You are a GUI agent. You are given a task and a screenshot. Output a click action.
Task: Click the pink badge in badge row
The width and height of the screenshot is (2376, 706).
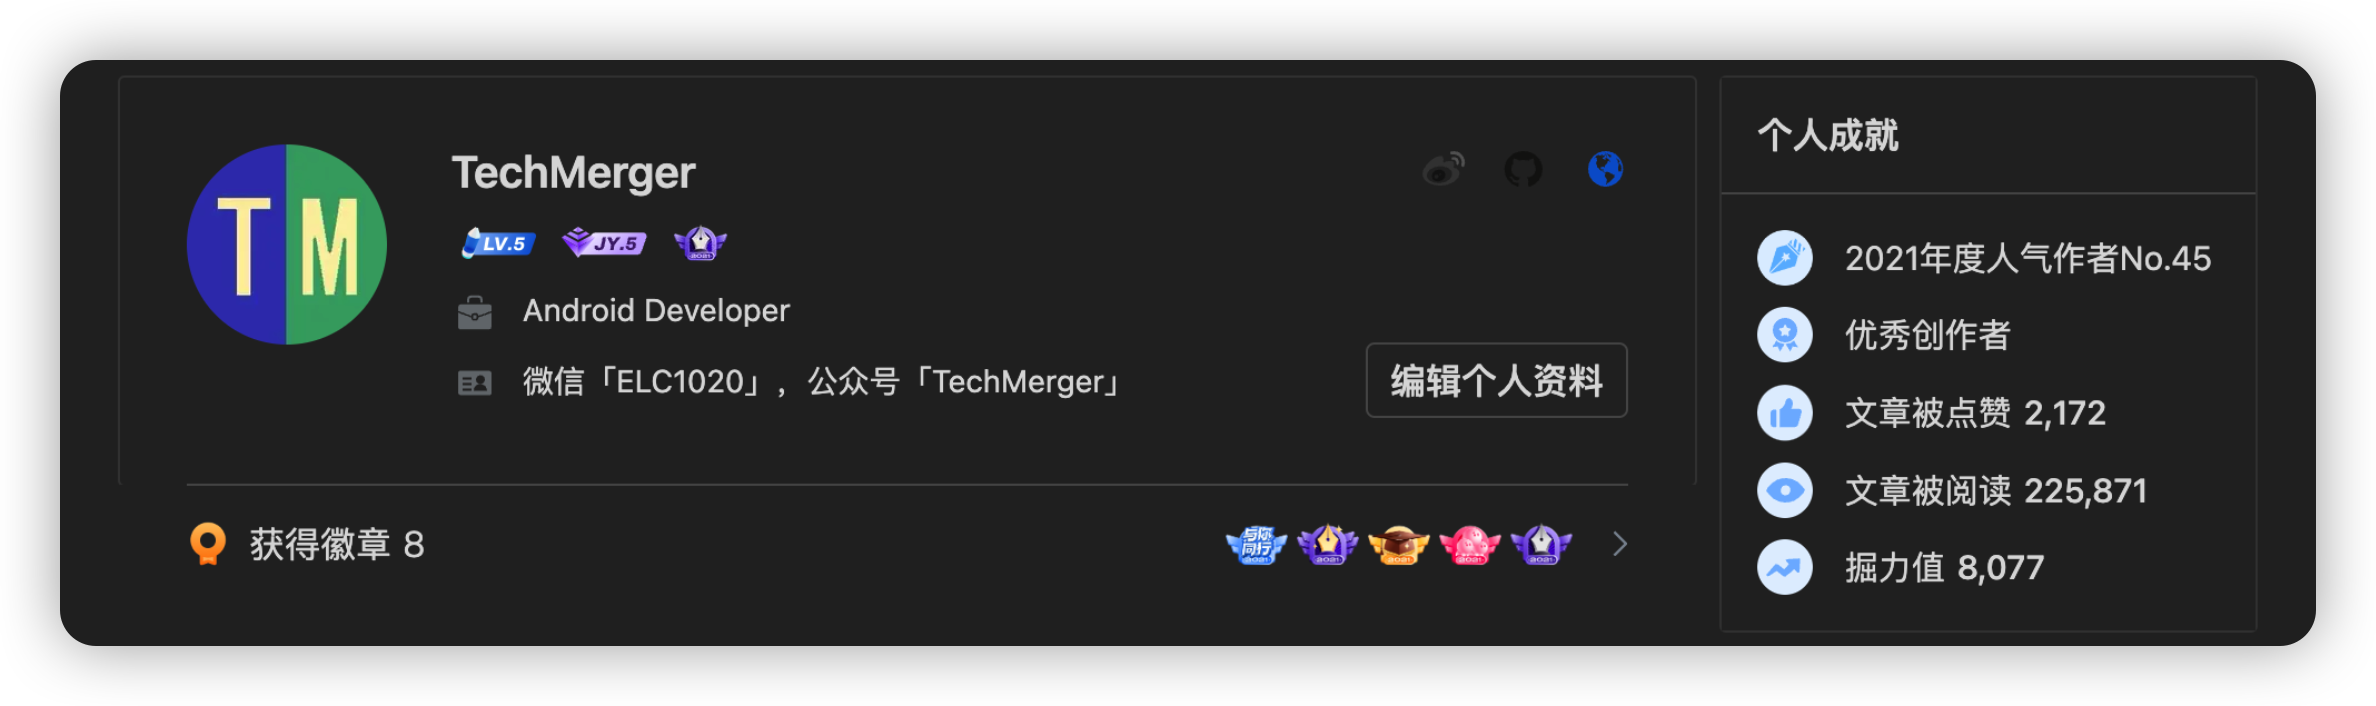(x=1470, y=545)
